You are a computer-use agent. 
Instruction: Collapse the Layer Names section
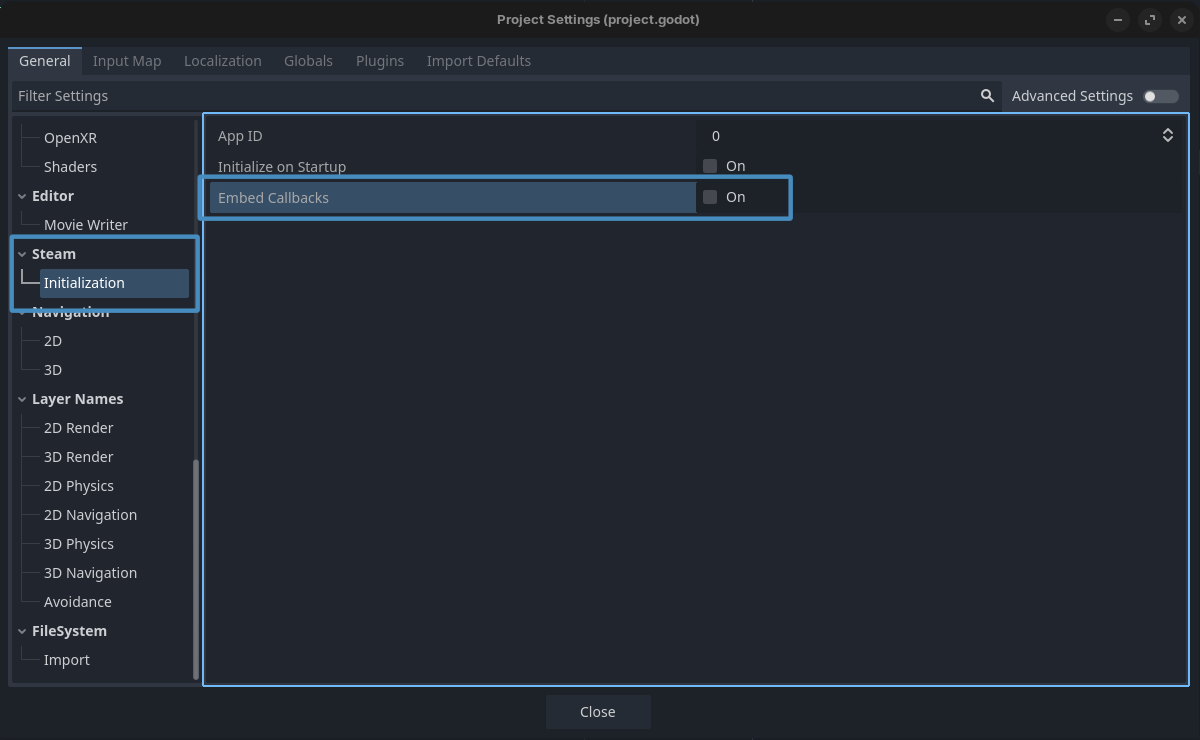click(22, 399)
